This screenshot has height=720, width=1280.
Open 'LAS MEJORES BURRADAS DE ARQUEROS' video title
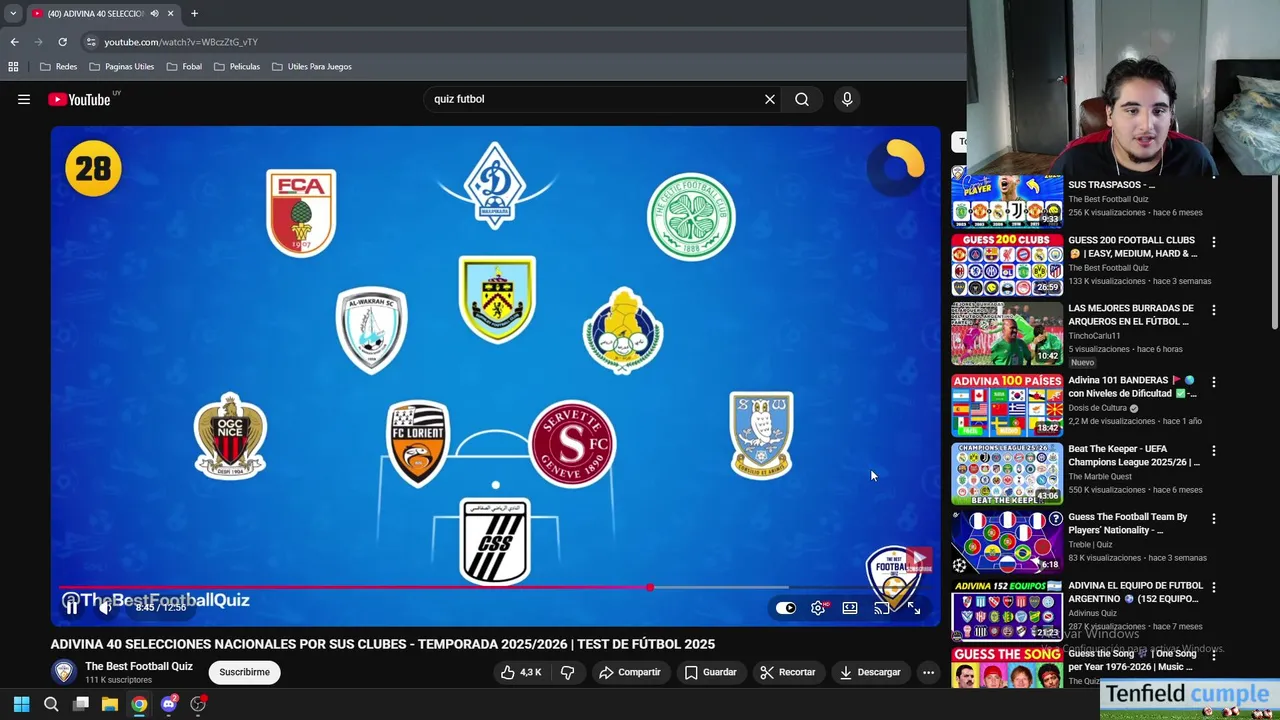tap(1131, 315)
